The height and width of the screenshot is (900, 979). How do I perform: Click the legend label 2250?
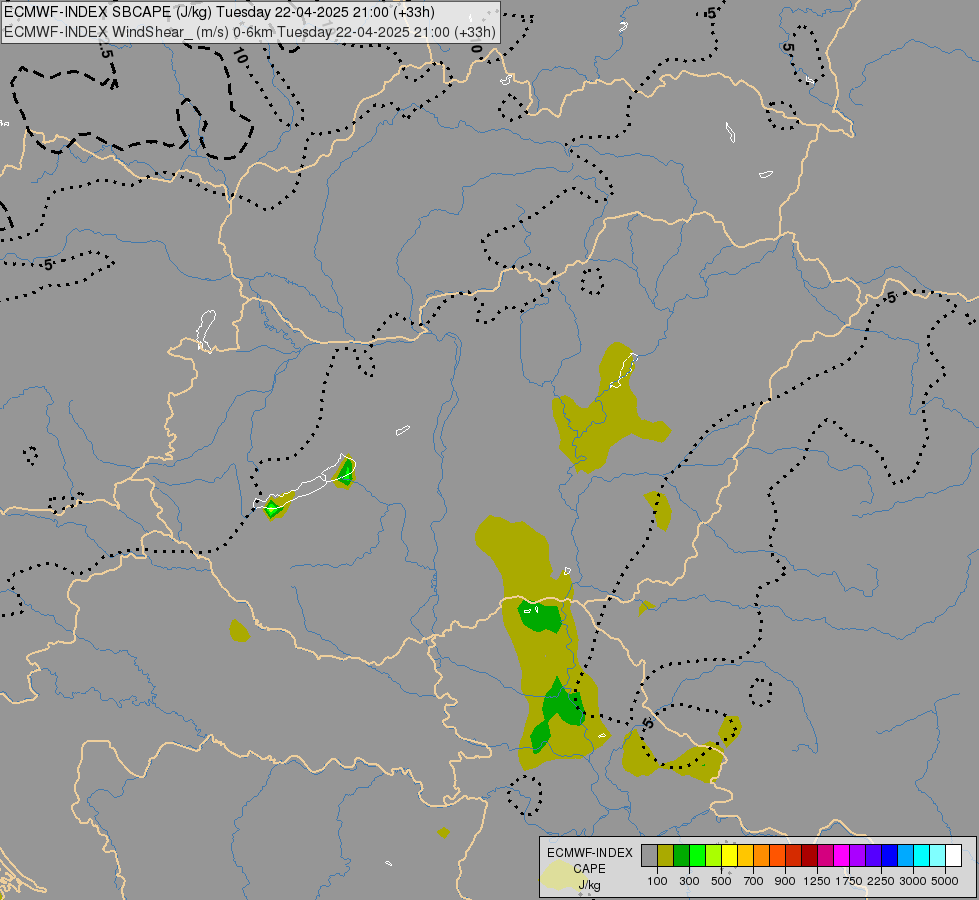[881, 881]
